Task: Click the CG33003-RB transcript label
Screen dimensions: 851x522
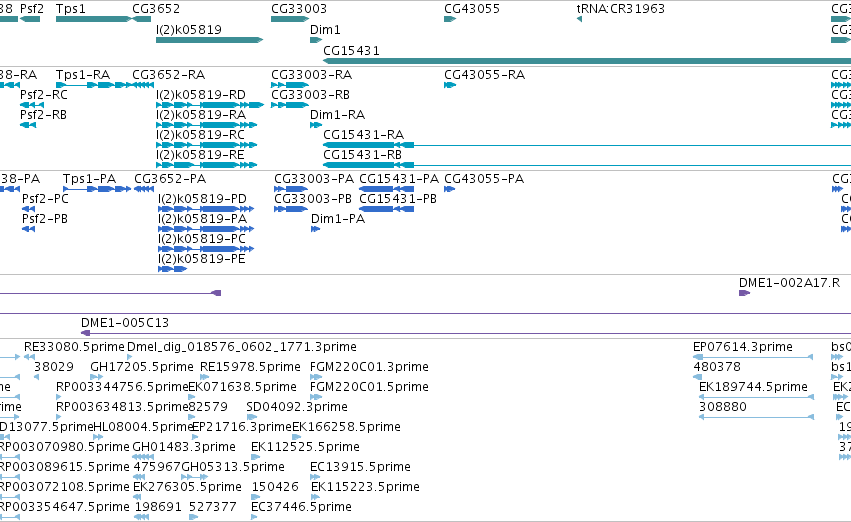Action: pos(310,95)
